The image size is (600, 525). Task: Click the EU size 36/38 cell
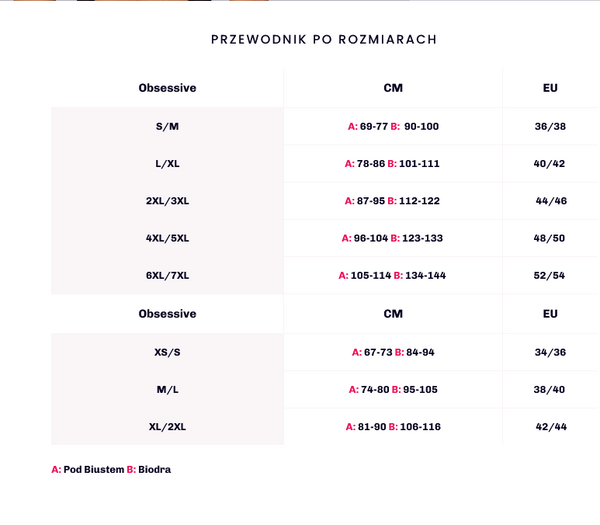pos(550,126)
